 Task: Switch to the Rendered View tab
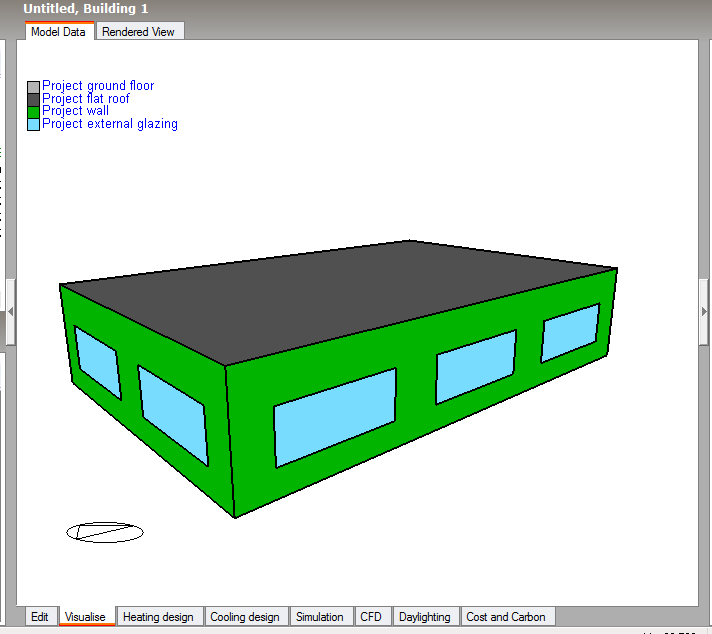point(140,31)
